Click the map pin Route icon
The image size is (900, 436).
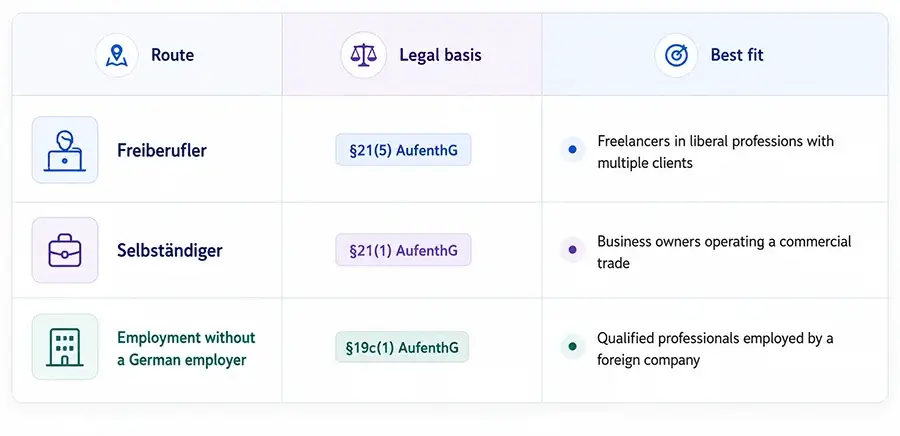tap(117, 55)
